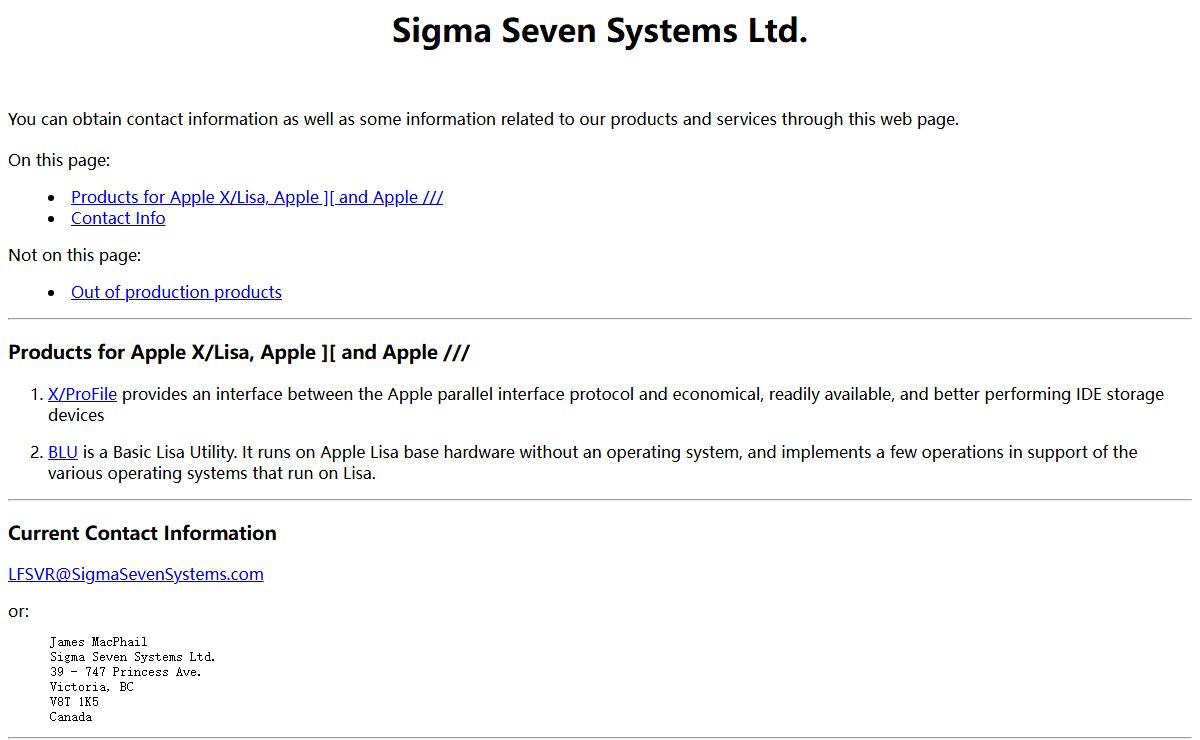Click the 'On this page:' text
The height and width of the screenshot is (740, 1200).
[x=59, y=160]
